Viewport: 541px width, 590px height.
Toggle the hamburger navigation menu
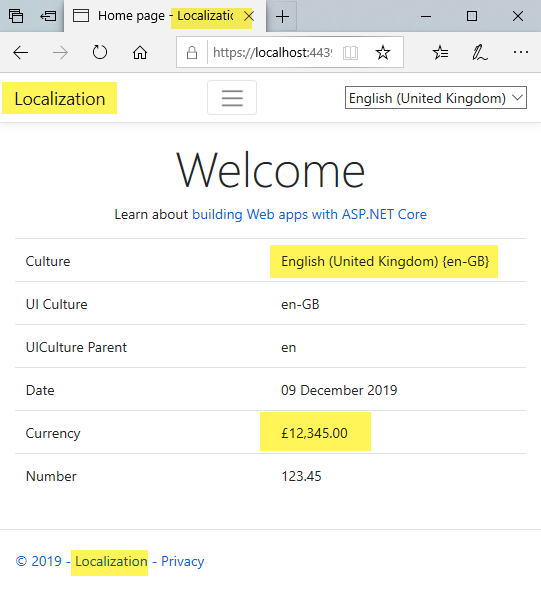(x=232, y=98)
